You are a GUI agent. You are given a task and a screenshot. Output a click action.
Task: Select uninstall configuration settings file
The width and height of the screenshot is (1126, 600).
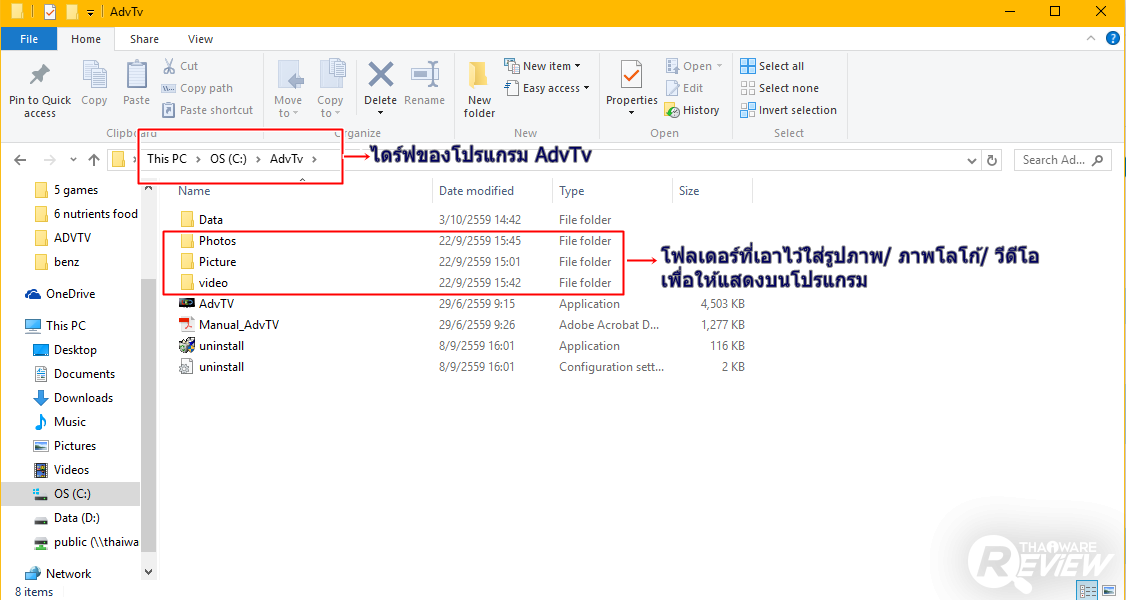(463, 367)
